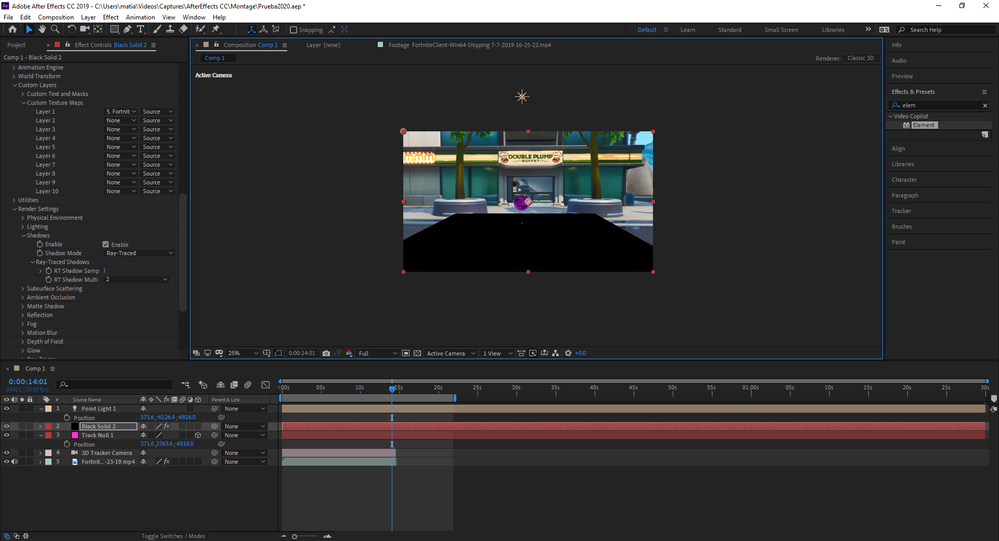Image resolution: width=999 pixels, height=541 pixels.
Task: Open the Active Camera view dropdown
Action: [451, 353]
